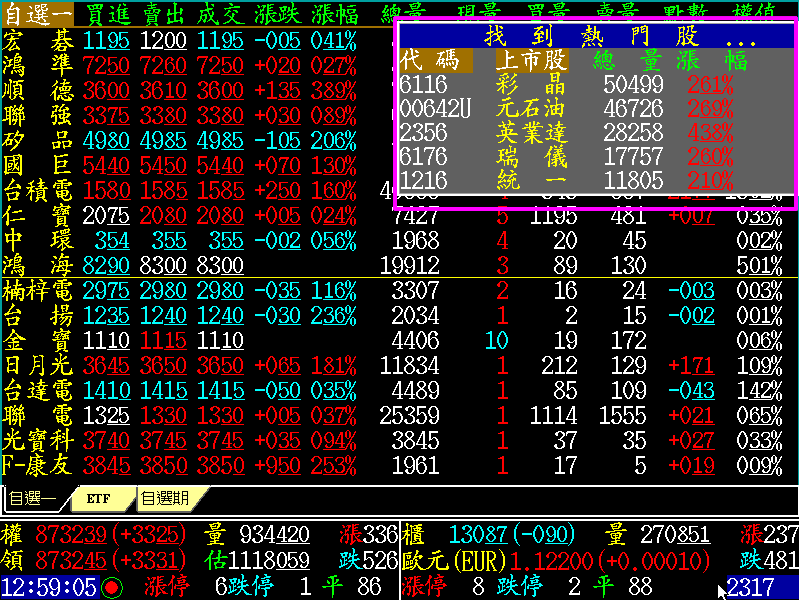Open the 自選期 tab

[x=166, y=497]
